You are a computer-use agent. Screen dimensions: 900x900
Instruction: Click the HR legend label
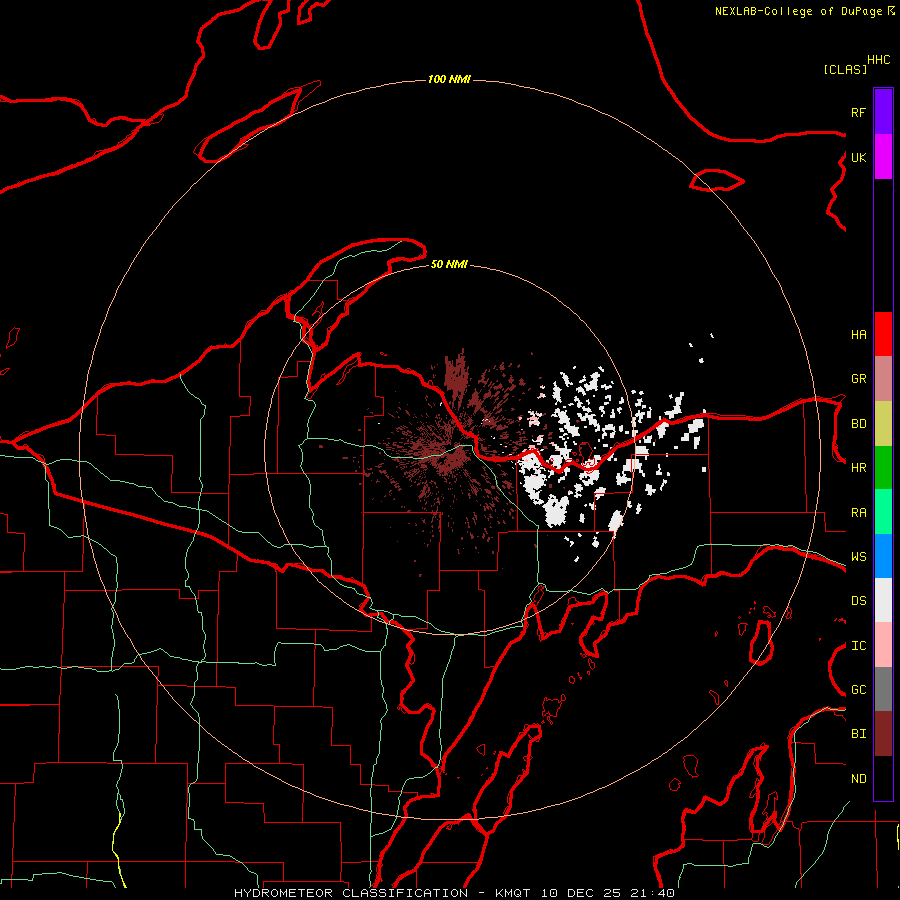click(858, 468)
